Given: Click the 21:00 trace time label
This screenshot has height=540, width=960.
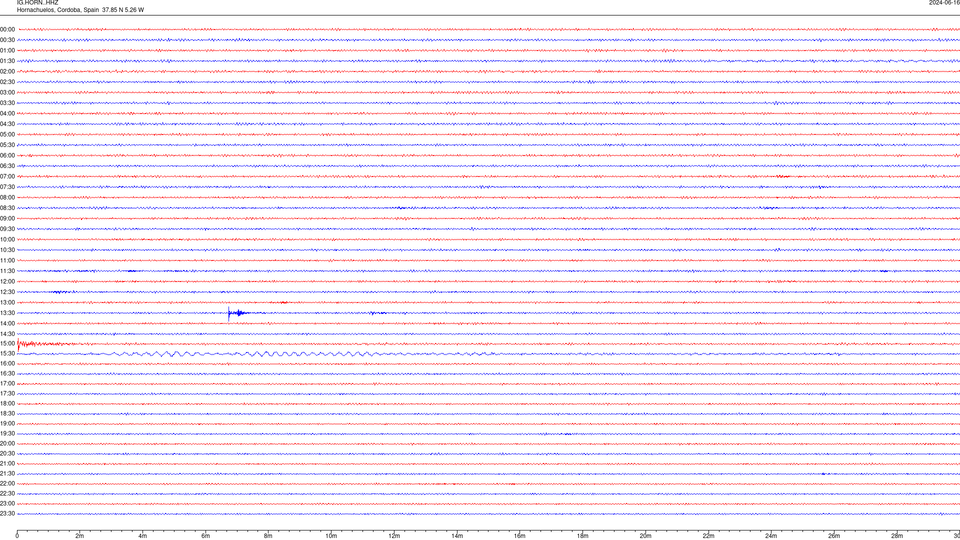Looking at the screenshot, I should click(x=7, y=463).
